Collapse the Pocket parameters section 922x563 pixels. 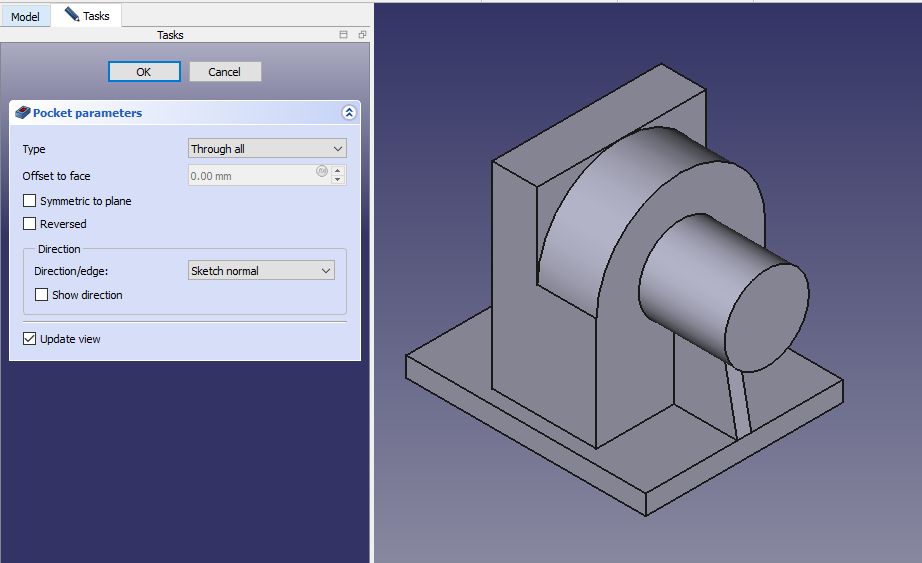pos(348,113)
